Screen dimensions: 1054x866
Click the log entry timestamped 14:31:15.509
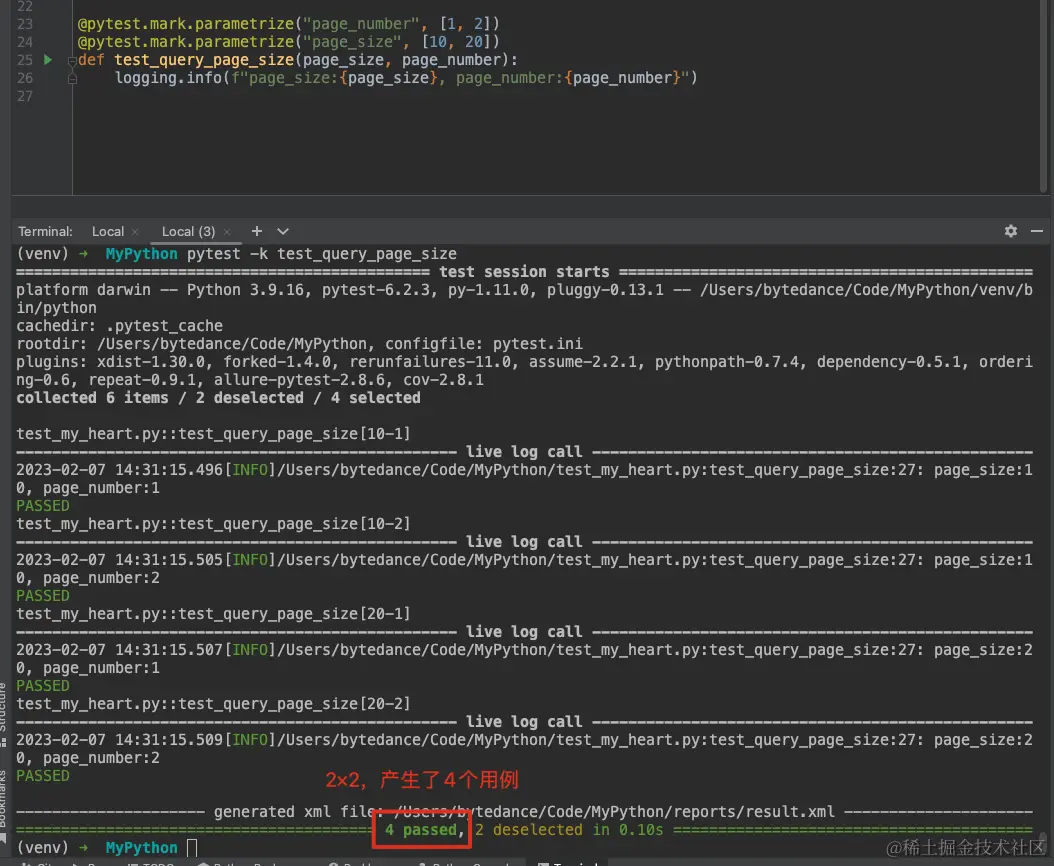click(524, 749)
